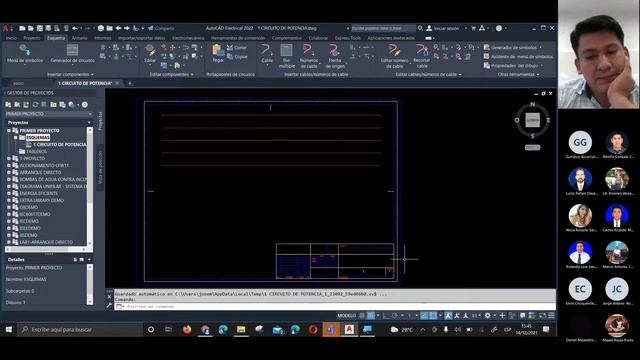Open File Explorer from the taskbar
This screenshot has width=640, height=360.
coord(241,329)
